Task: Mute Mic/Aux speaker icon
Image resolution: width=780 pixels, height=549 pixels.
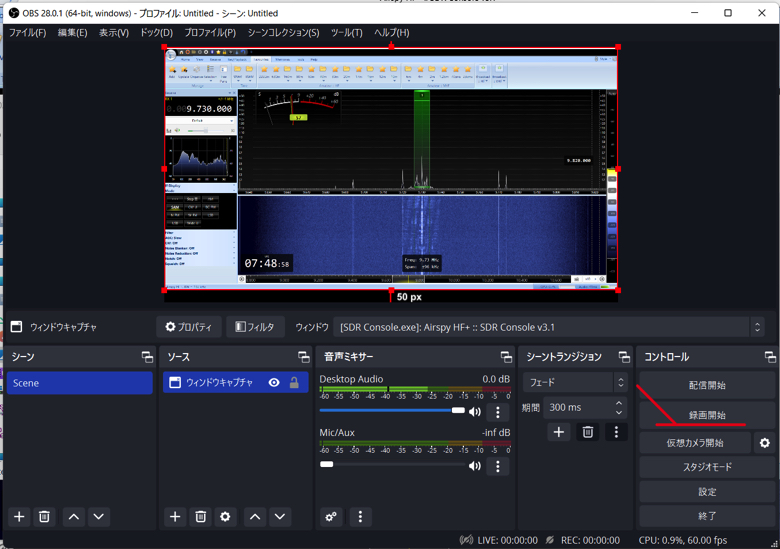Action: click(x=475, y=465)
